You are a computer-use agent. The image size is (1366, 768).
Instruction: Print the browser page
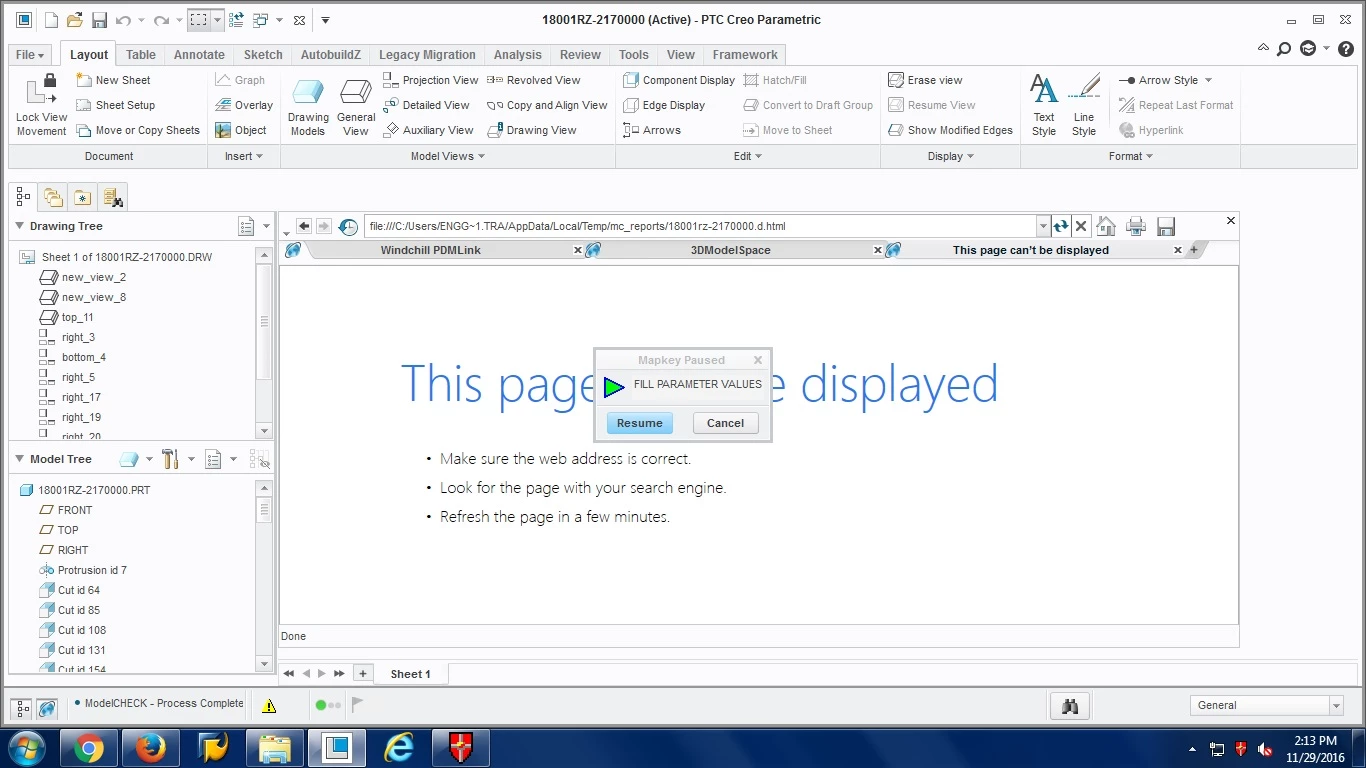pos(1135,226)
